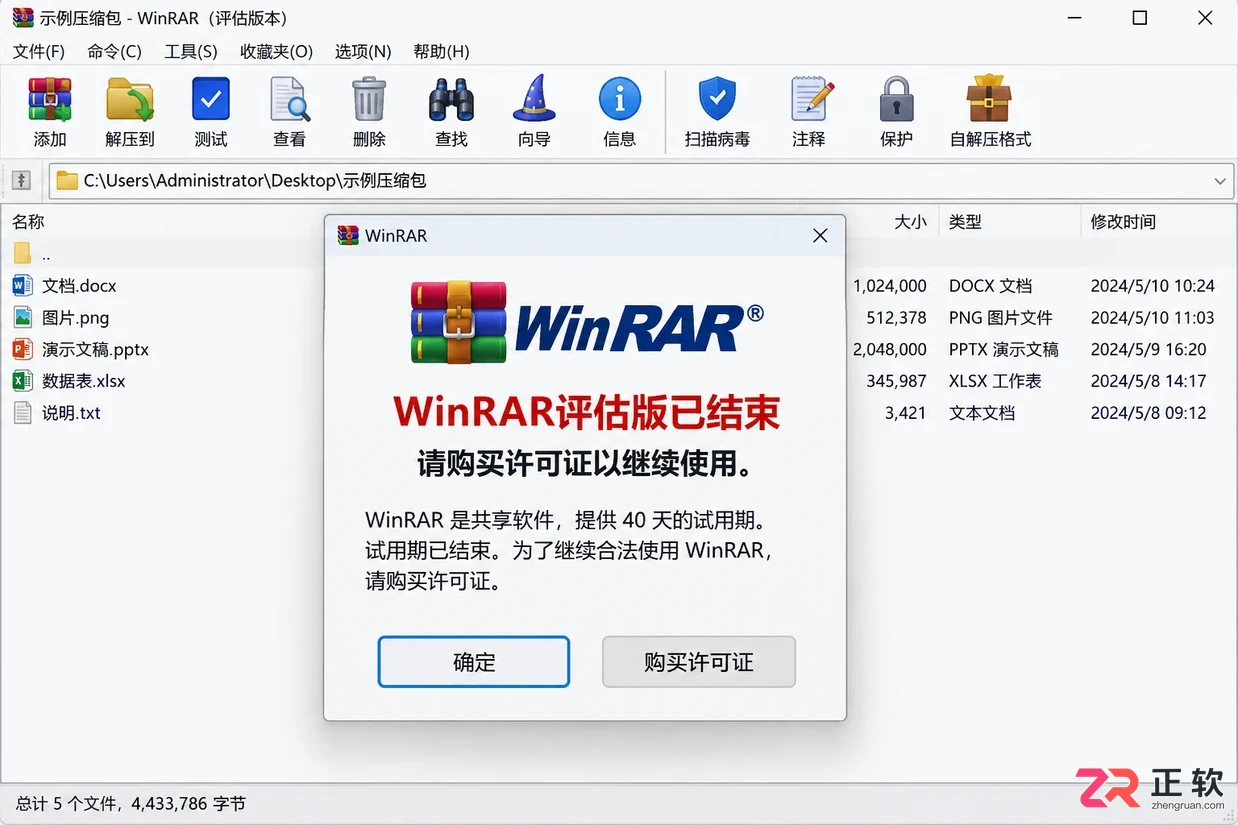Run the 测试 (Test) archive tool
This screenshot has width=1238, height=825.
click(x=210, y=100)
